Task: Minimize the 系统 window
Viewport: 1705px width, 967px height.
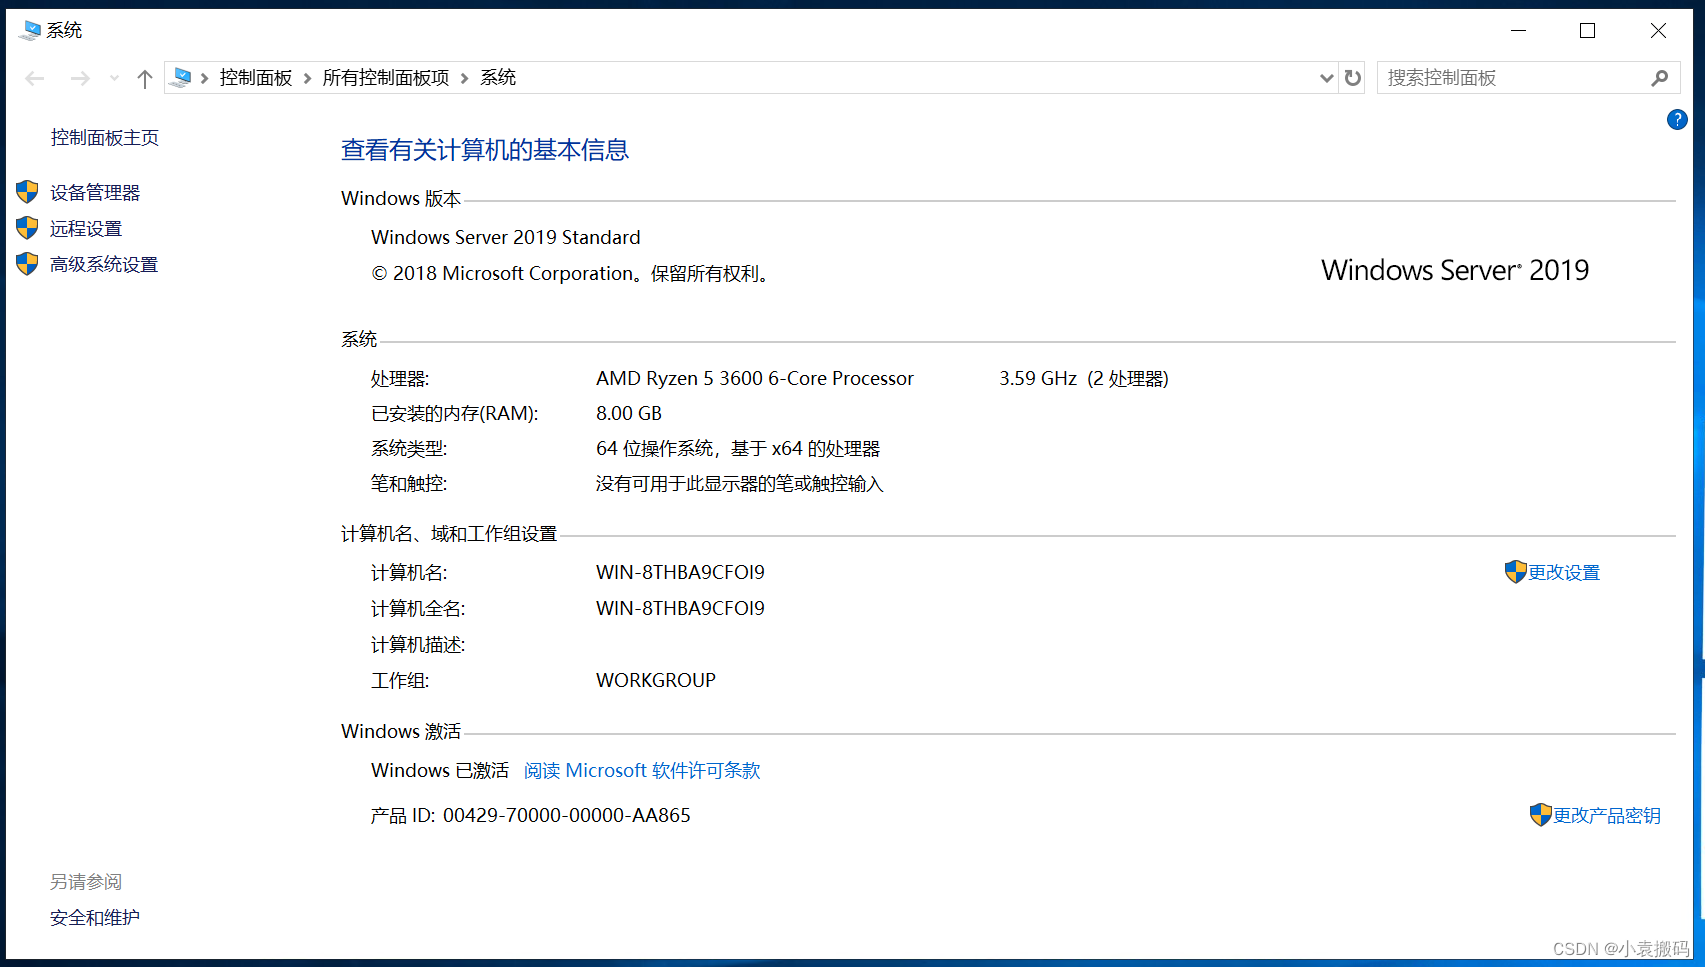Action: coord(1518,31)
